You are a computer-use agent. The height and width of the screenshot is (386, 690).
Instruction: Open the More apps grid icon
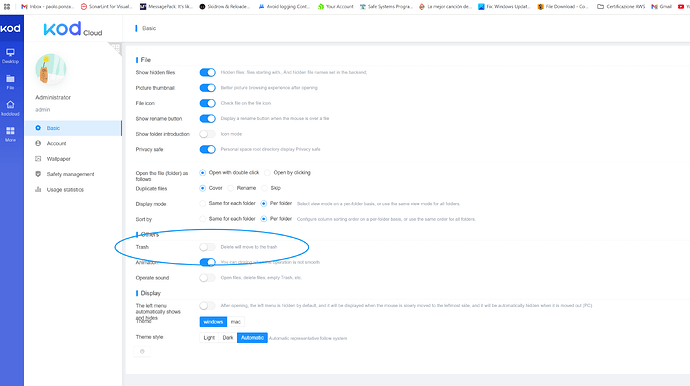coord(10,134)
